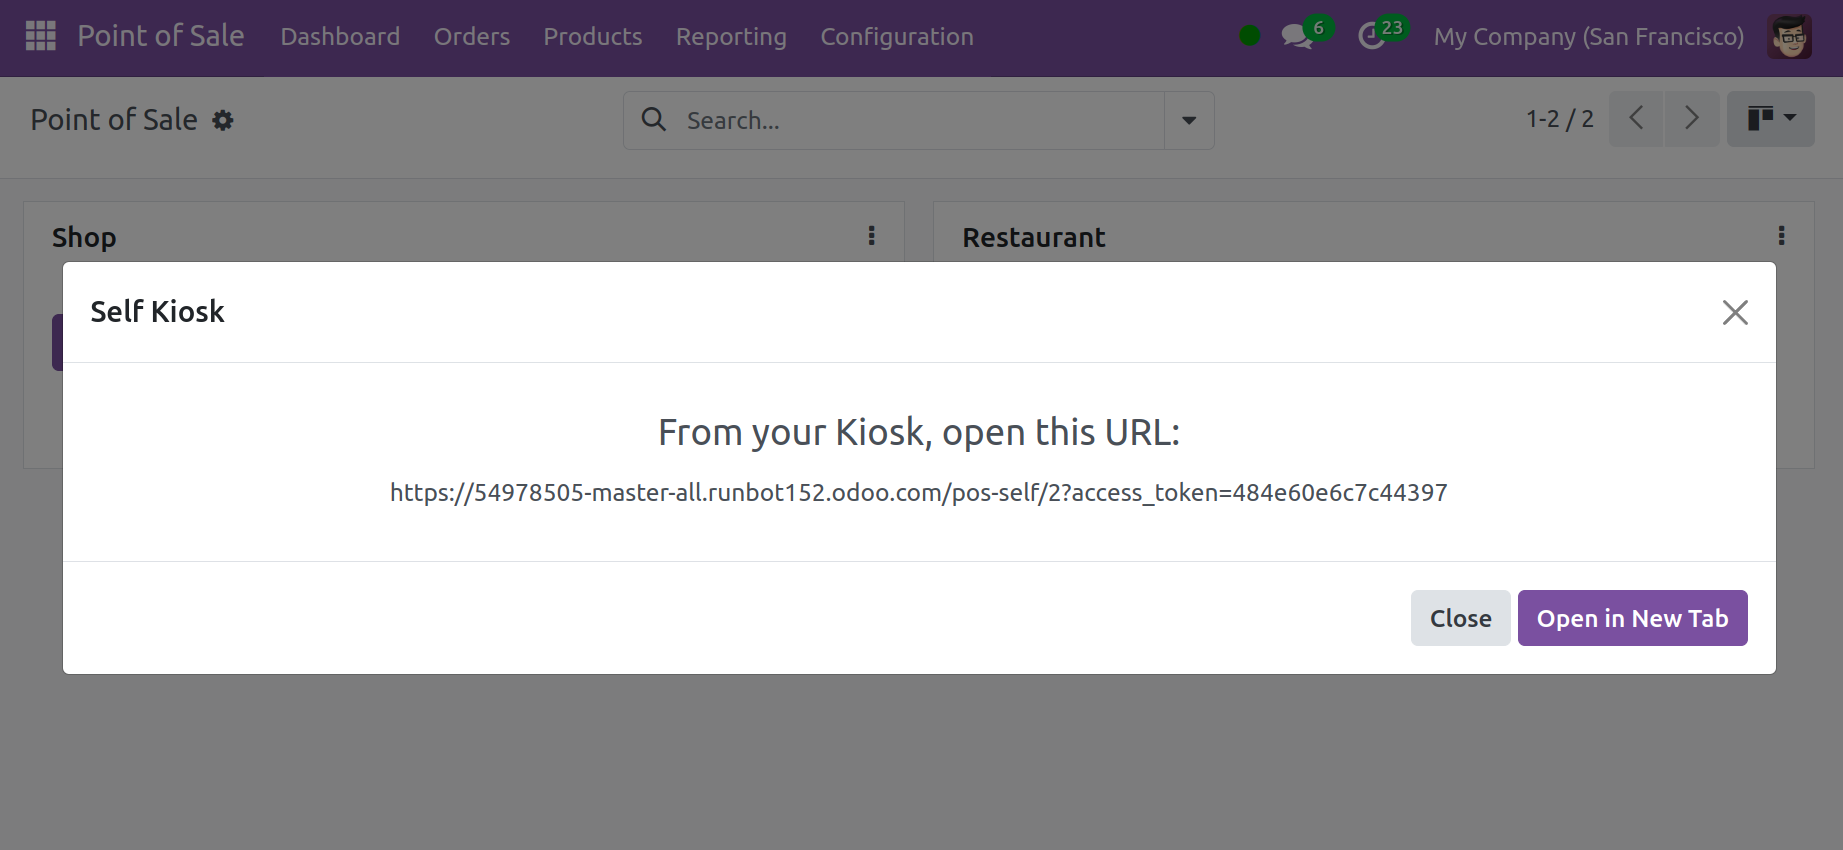
Task: Open the Configuration menu
Action: point(897,37)
